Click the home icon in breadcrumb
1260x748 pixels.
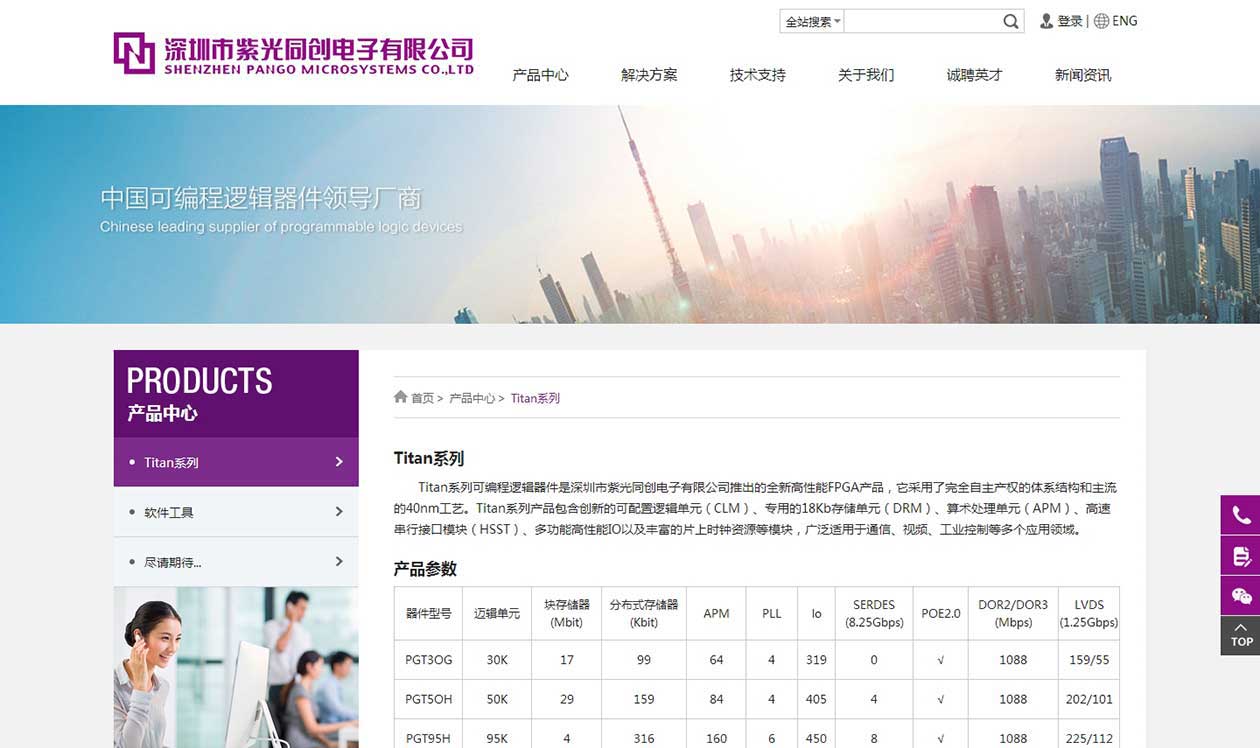400,397
